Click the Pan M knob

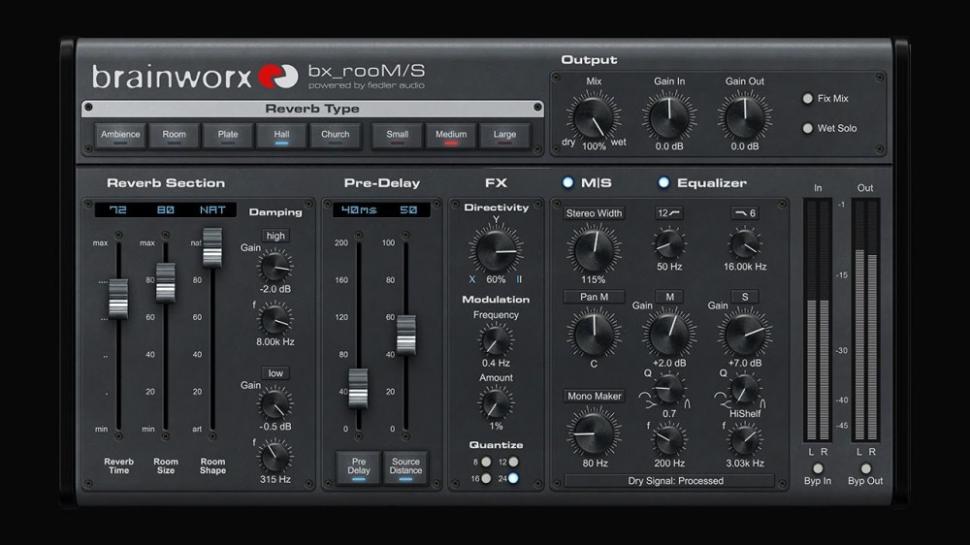click(x=593, y=332)
